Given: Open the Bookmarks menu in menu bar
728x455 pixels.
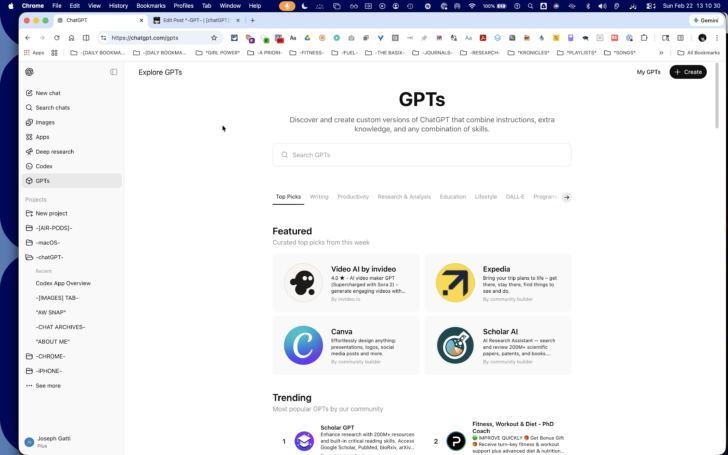Looking at the screenshot, I should [151, 6].
